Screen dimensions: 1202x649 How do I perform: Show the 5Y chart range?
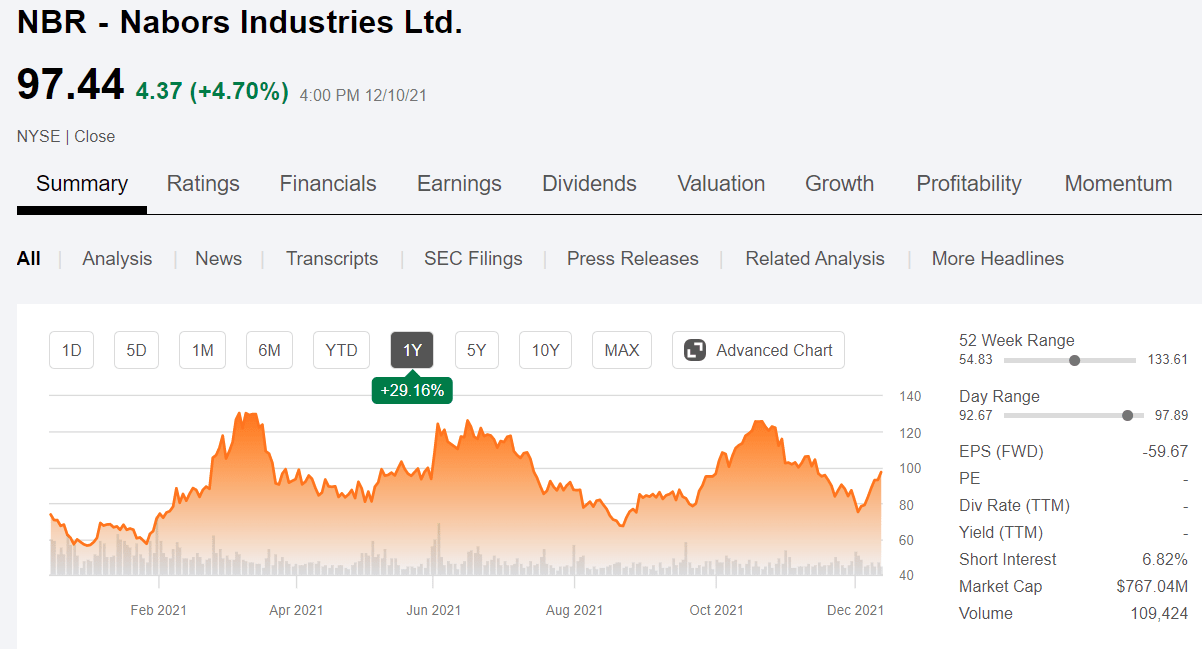tap(477, 350)
